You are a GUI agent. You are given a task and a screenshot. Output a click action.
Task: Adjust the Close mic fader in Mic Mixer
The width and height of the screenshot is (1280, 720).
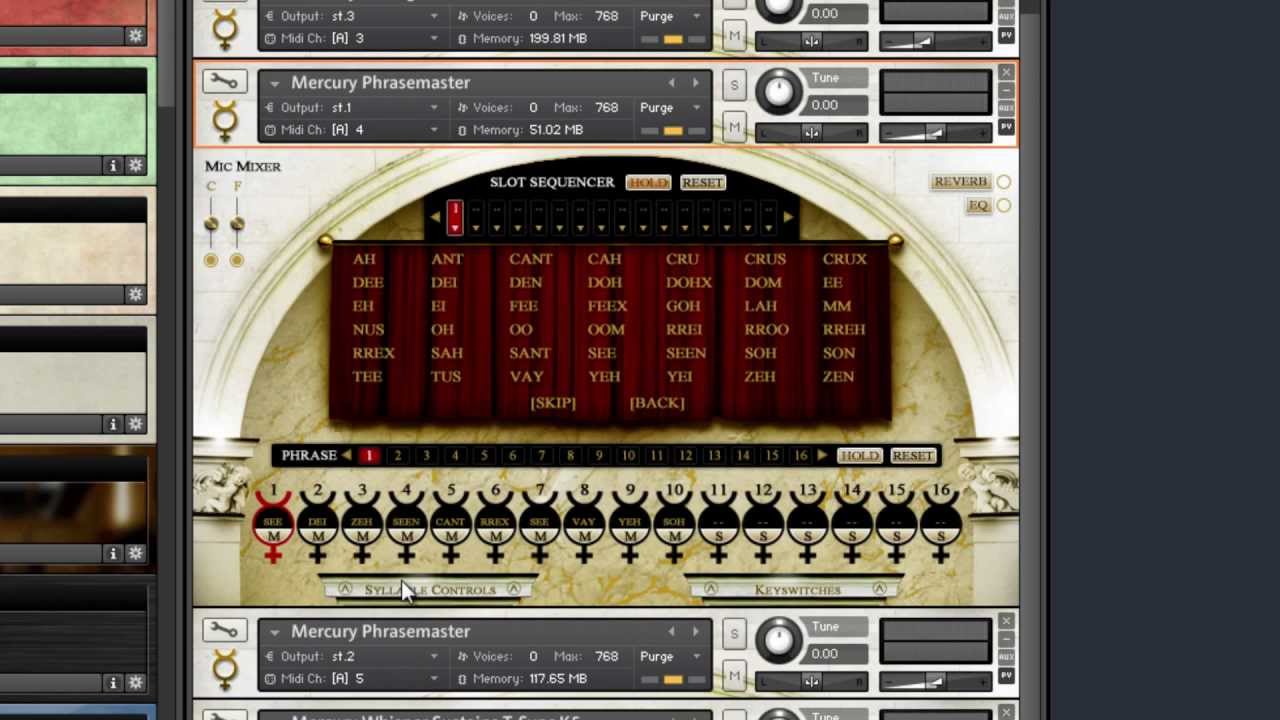pyautogui.click(x=211, y=225)
